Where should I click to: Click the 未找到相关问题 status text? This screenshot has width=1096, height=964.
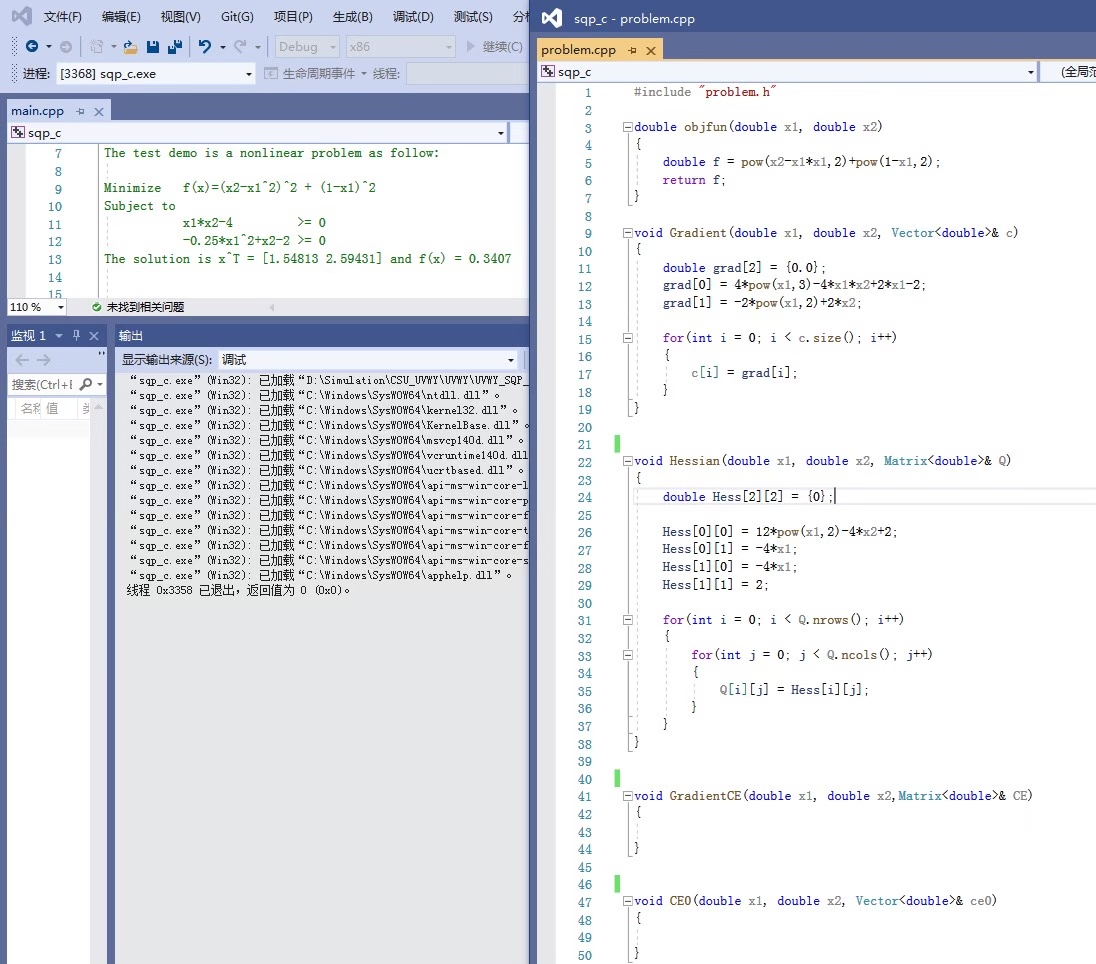coord(145,307)
